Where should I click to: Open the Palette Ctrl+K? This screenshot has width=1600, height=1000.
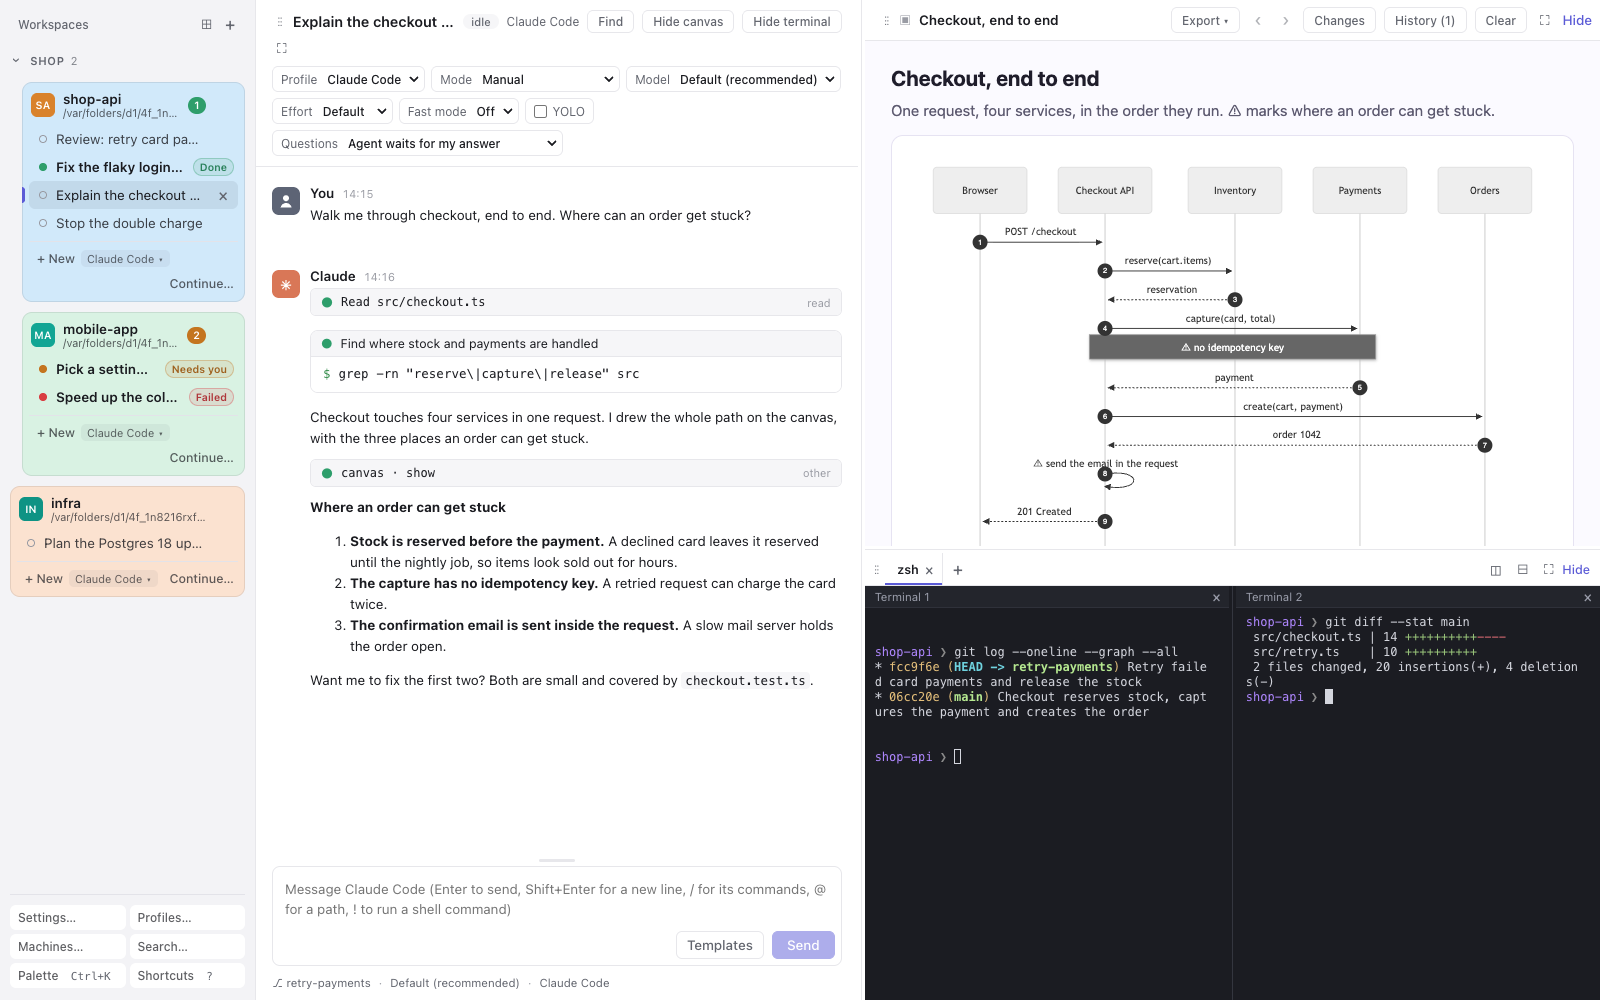click(x=68, y=976)
